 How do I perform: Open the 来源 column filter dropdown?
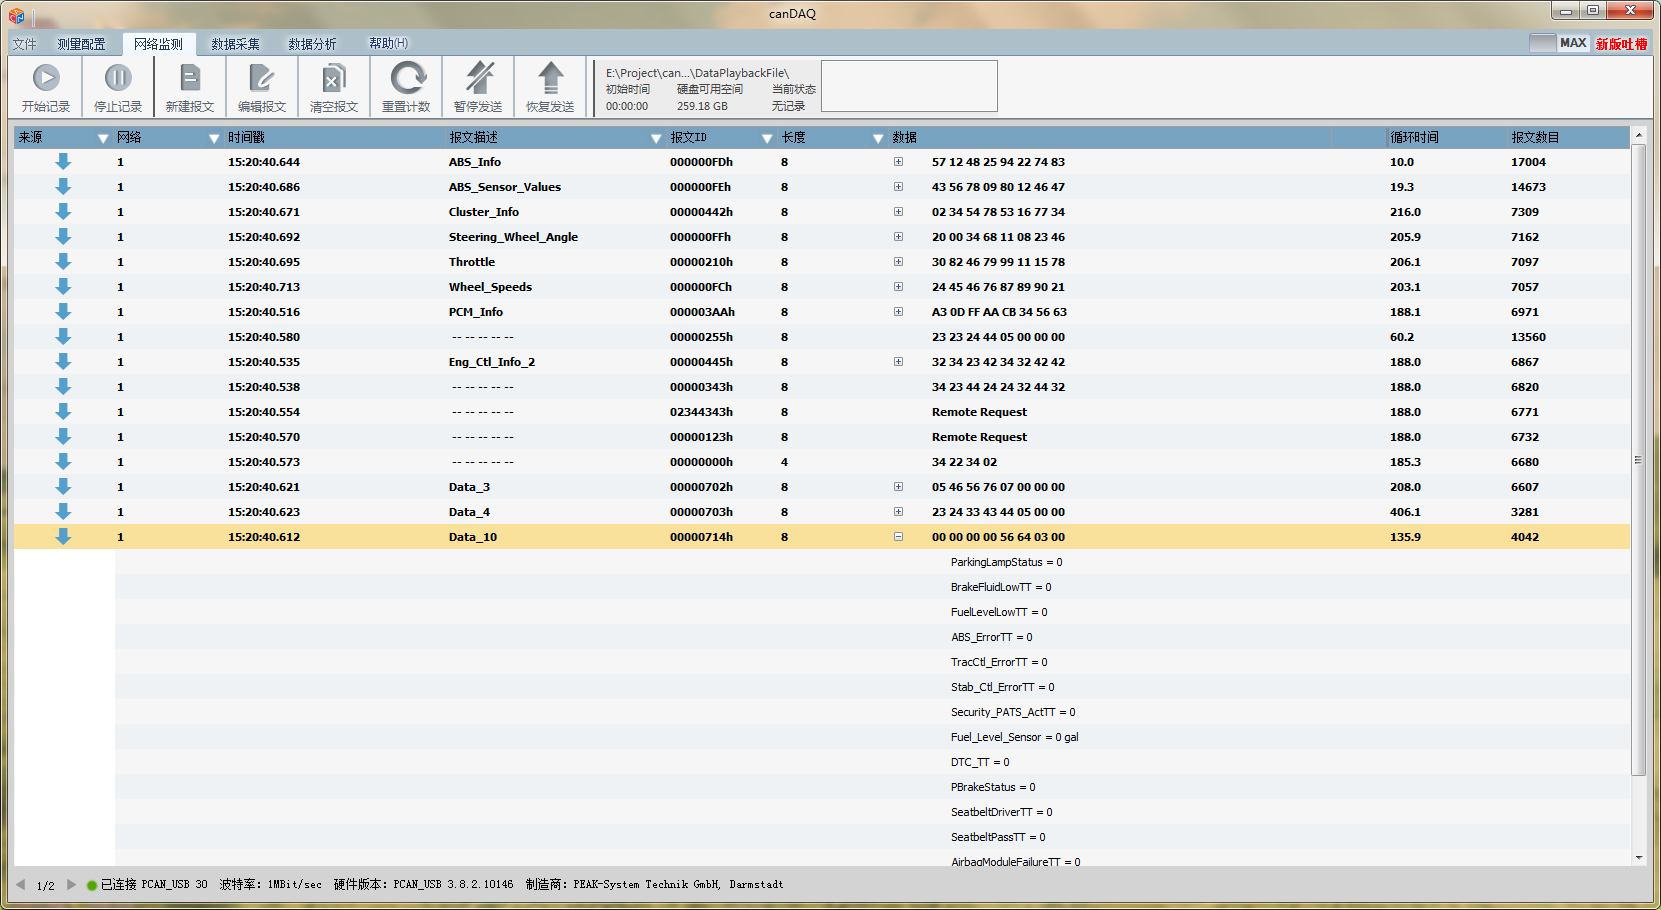click(x=102, y=138)
